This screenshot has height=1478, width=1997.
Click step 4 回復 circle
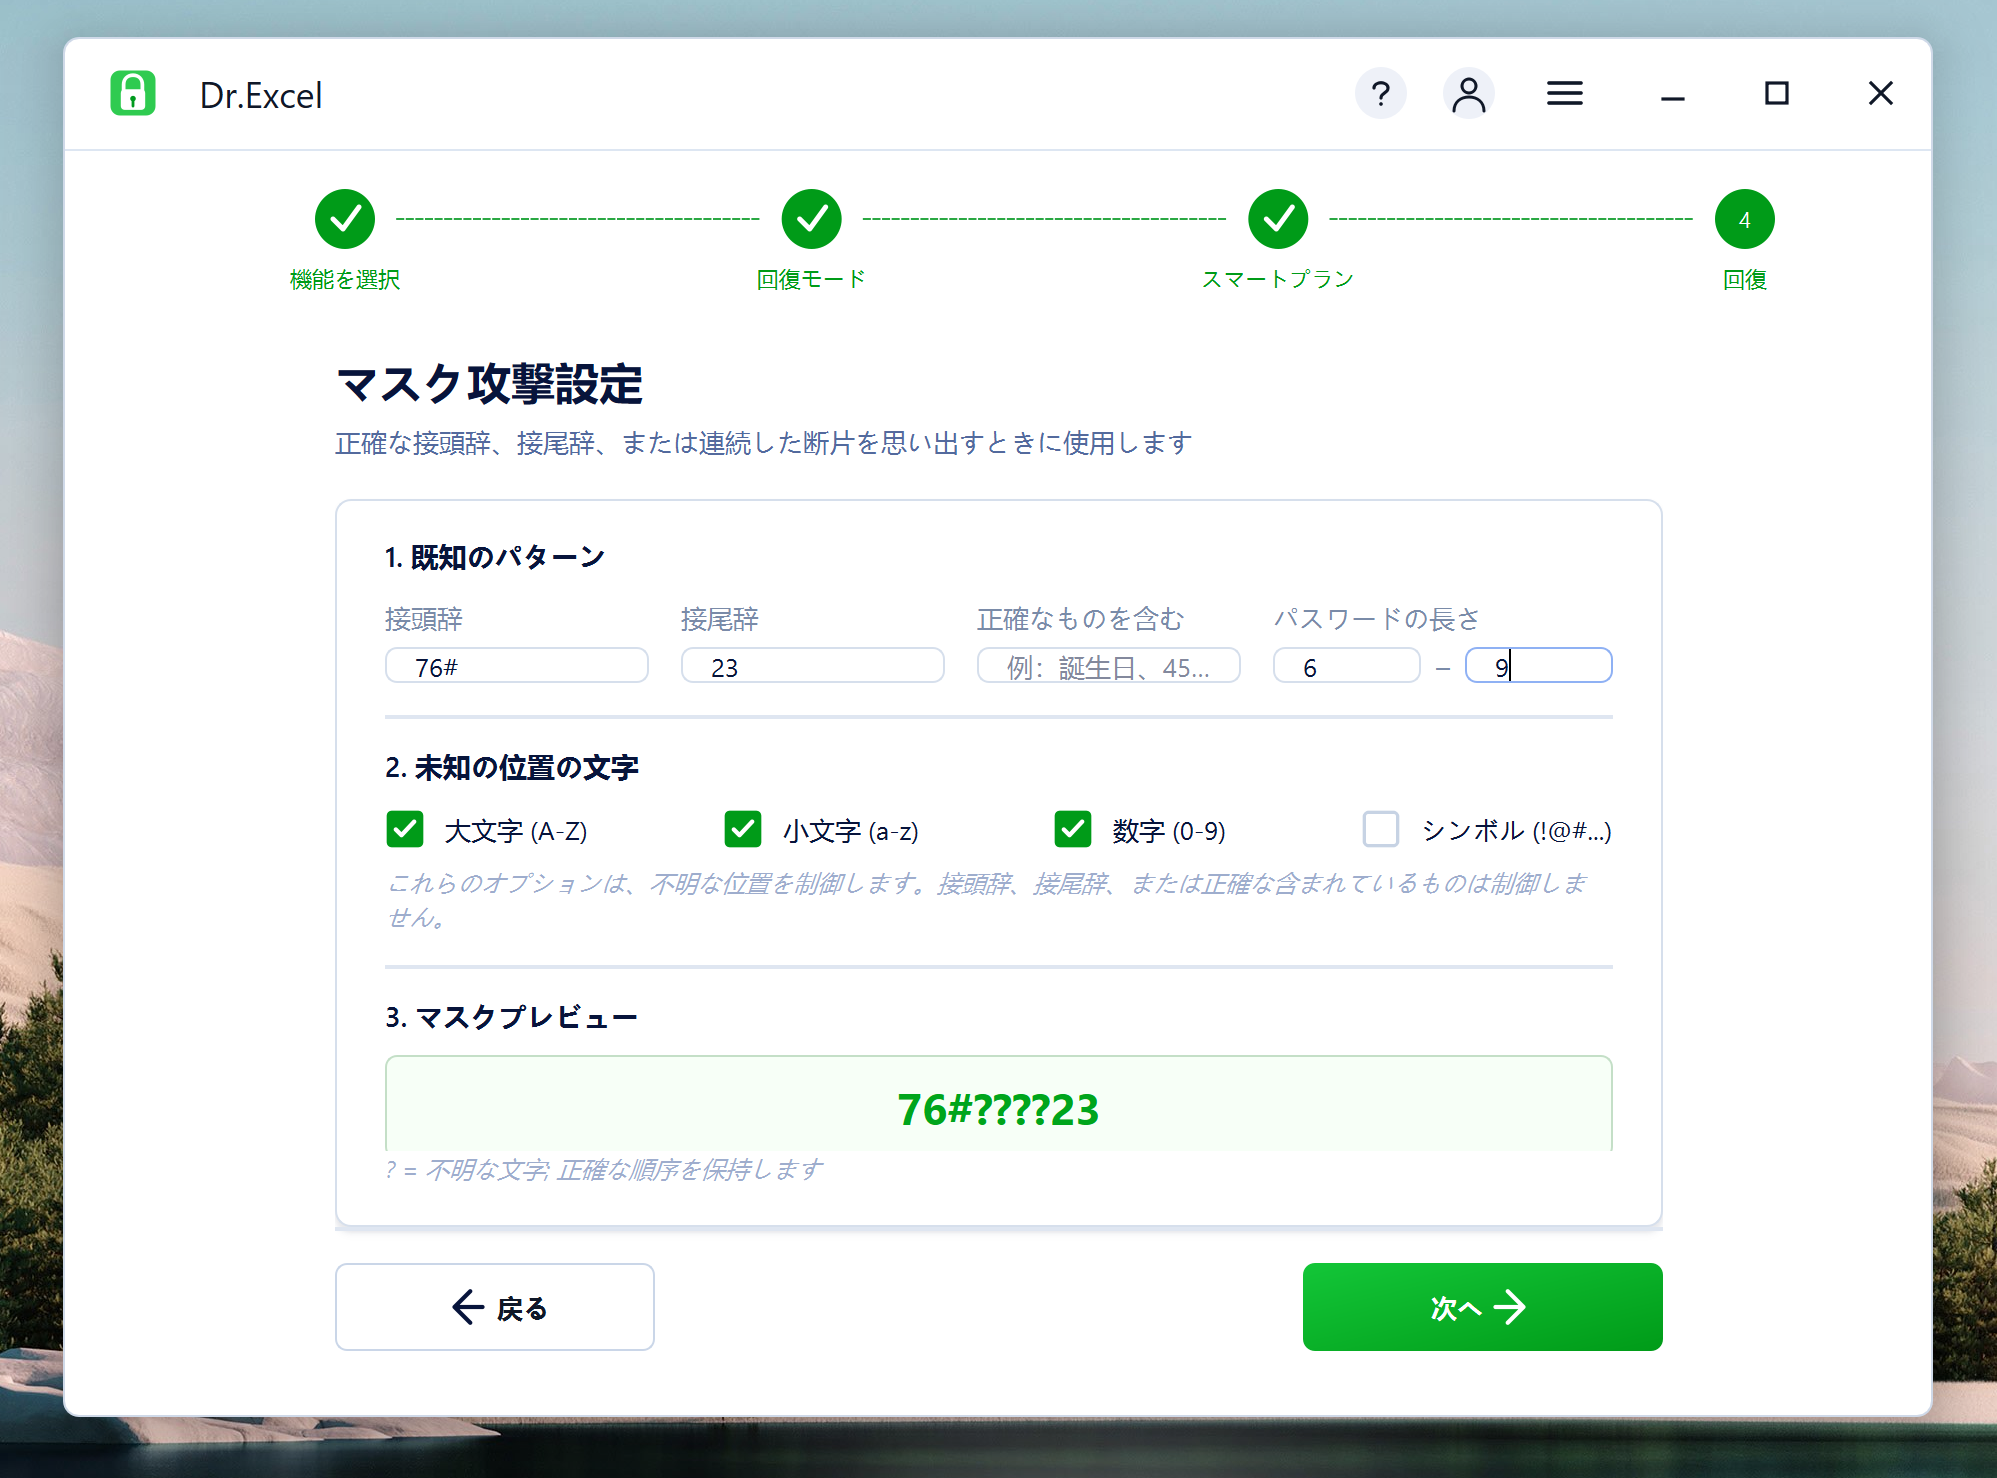coord(1744,219)
